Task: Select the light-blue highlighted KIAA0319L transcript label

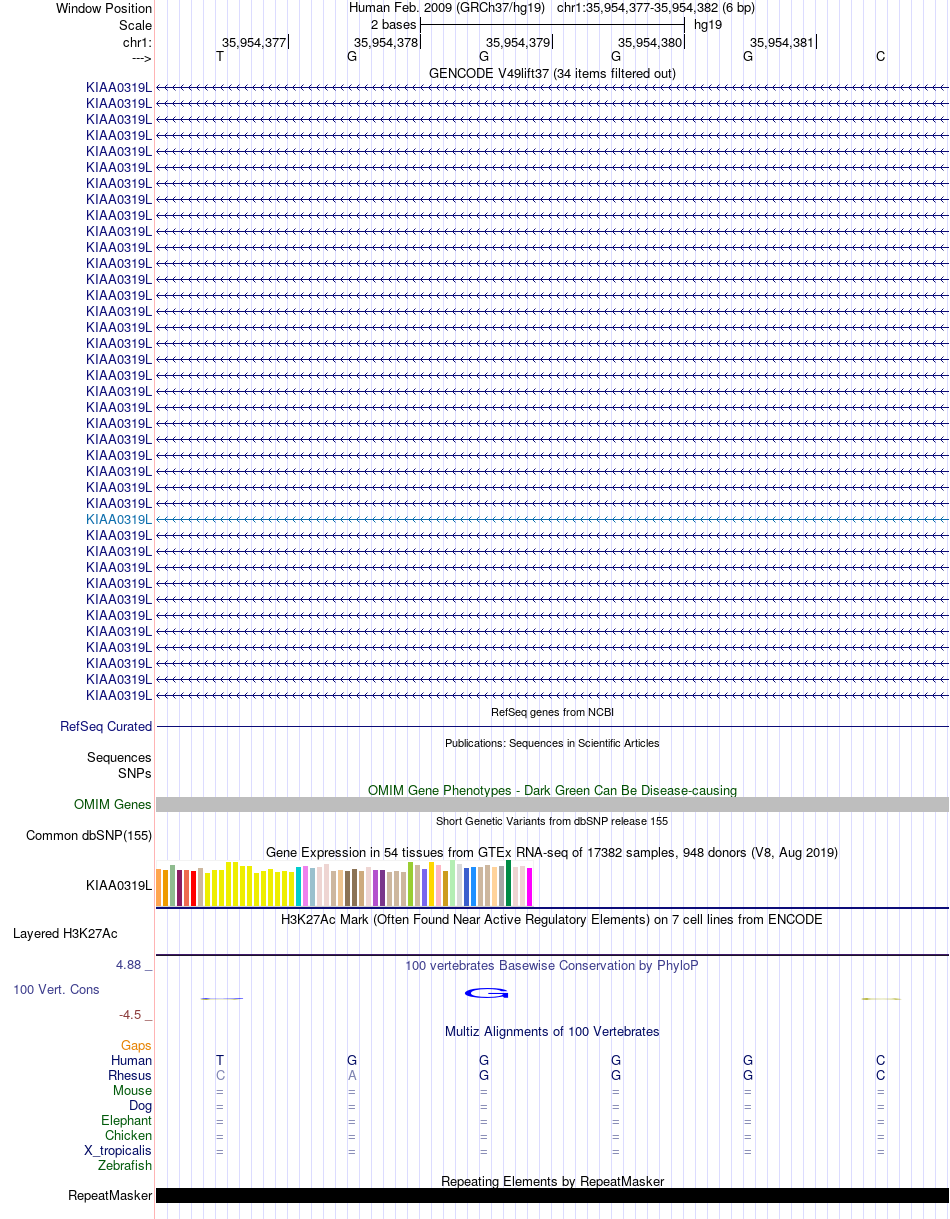Action: point(119,519)
